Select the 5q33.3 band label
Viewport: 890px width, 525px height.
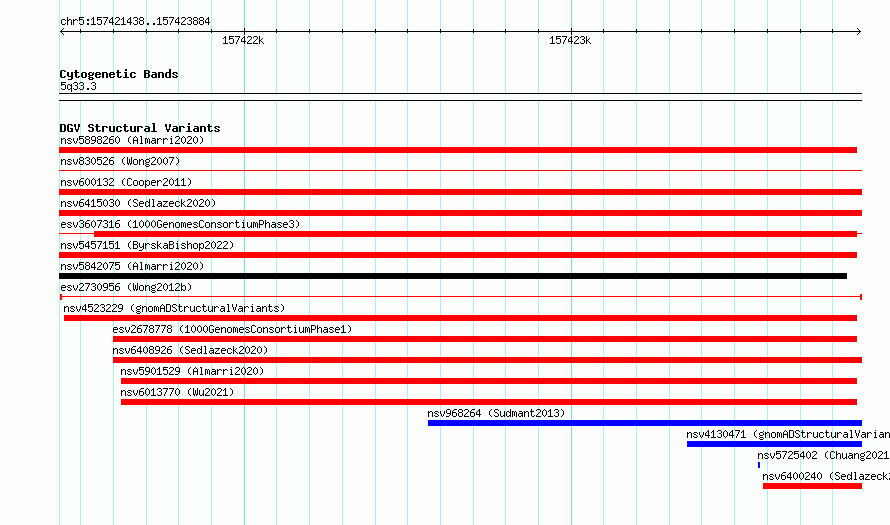click(x=78, y=86)
